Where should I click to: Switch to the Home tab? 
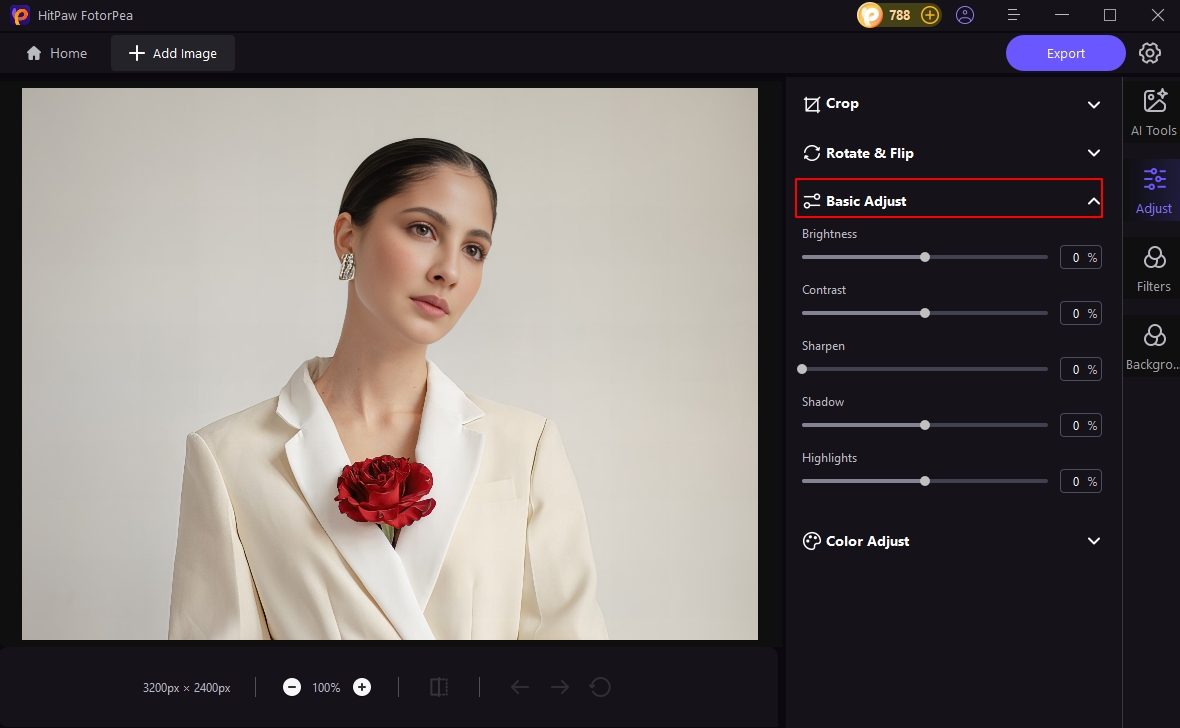[56, 52]
